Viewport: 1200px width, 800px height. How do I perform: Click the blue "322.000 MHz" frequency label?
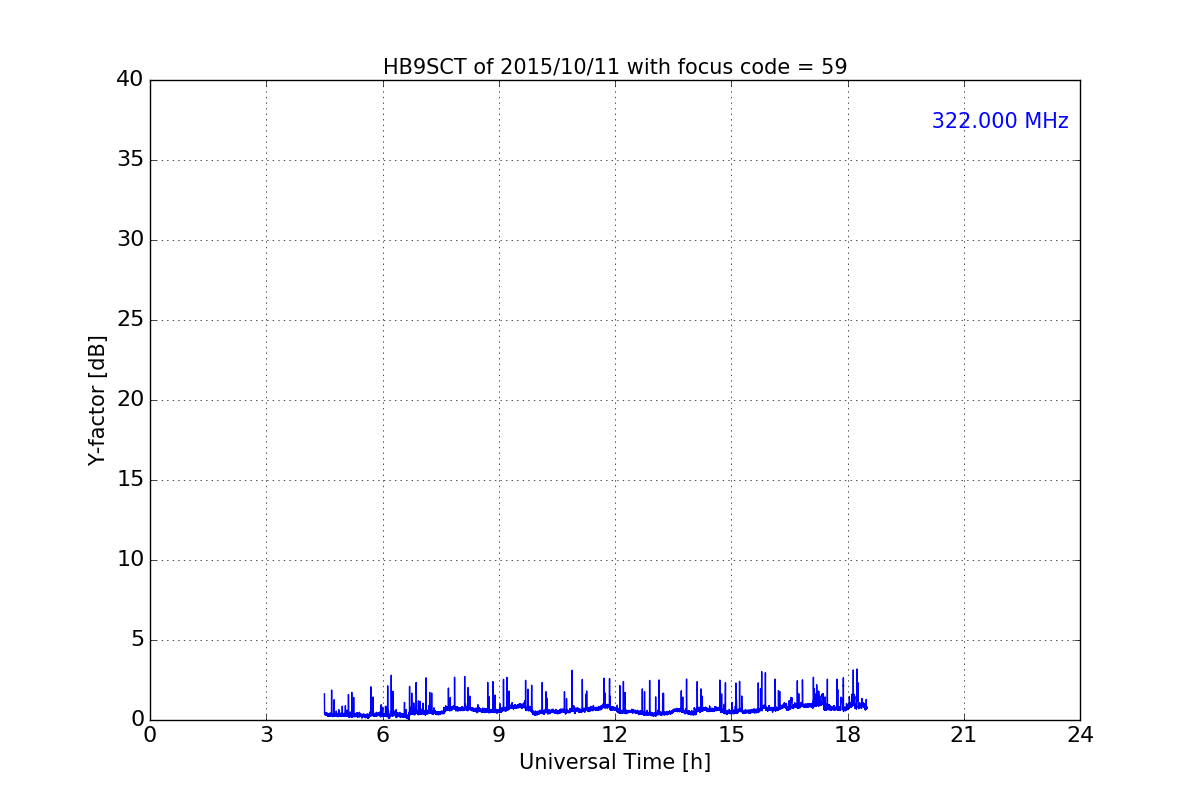pyautogui.click(x=1000, y=121)
